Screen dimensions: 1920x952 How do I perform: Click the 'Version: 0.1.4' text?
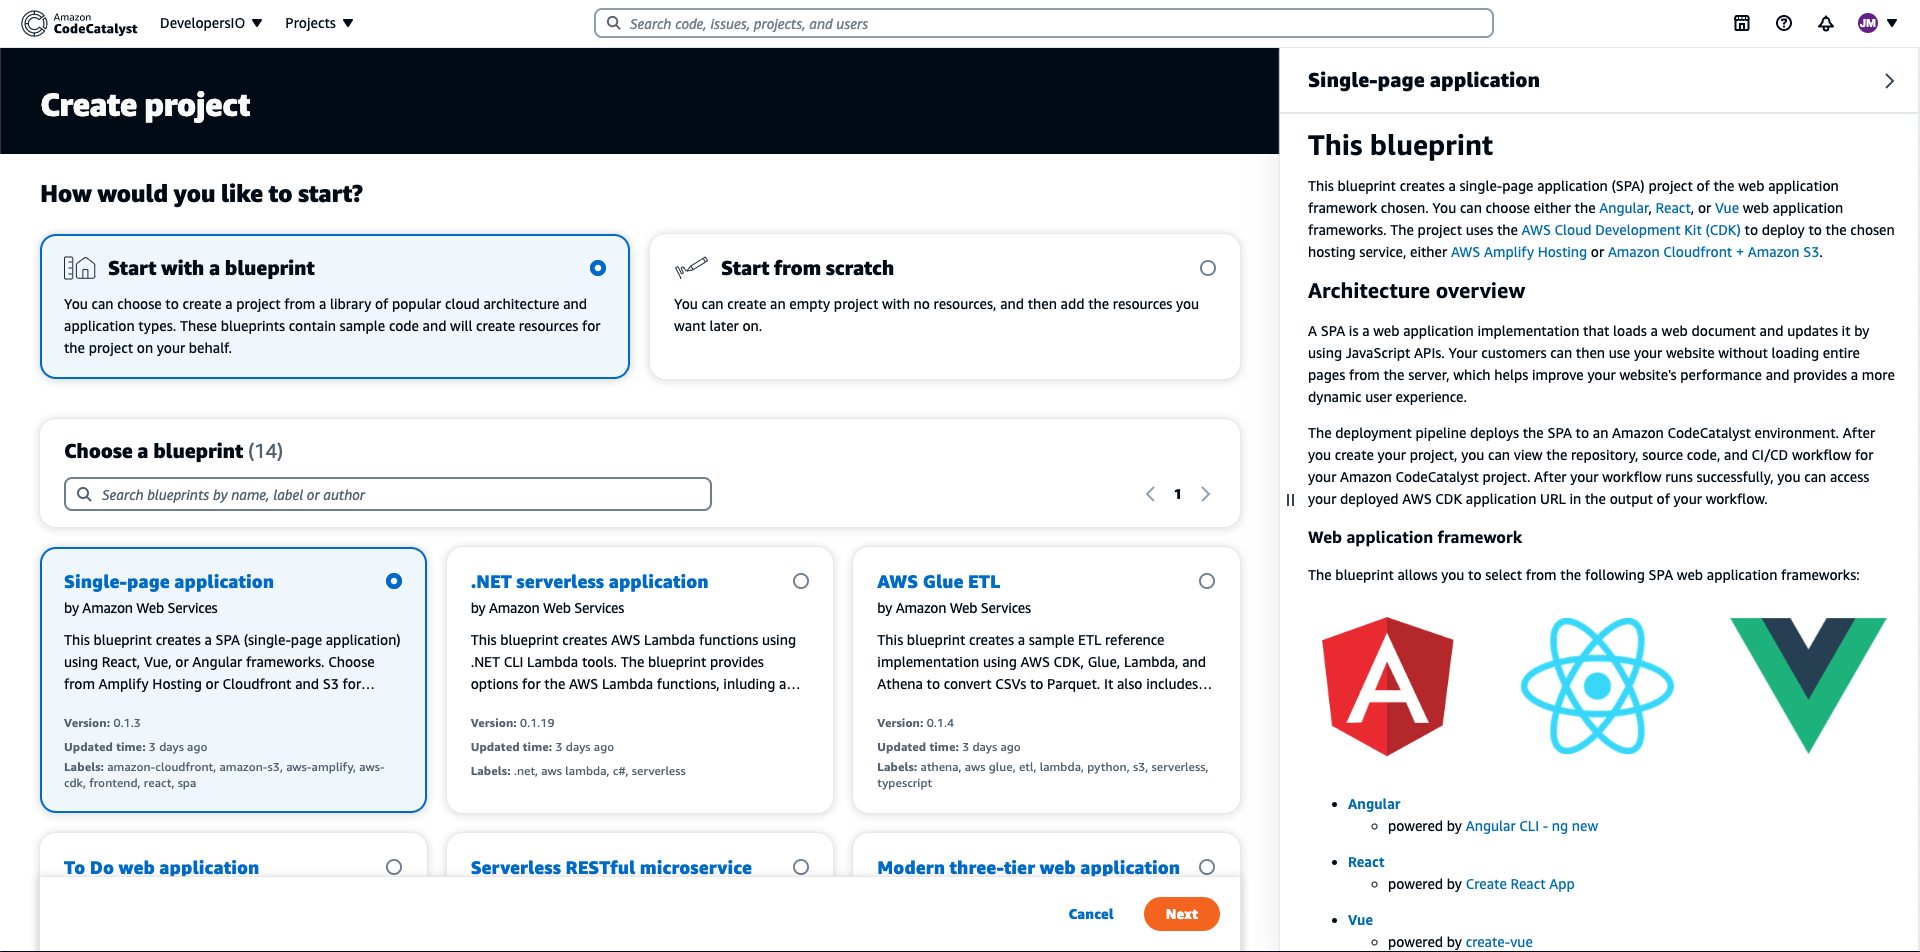915,723
